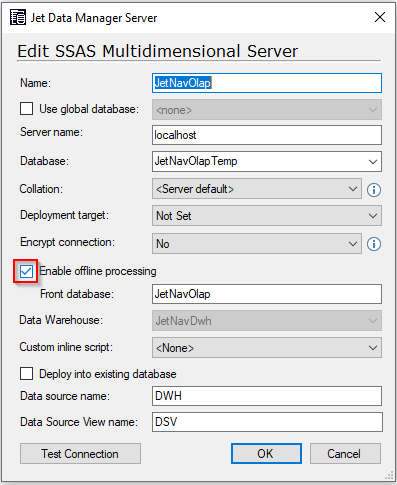The width and height of the screenshot is (397, 485).
Task: Click the OK button
Action: coord(266,454)
